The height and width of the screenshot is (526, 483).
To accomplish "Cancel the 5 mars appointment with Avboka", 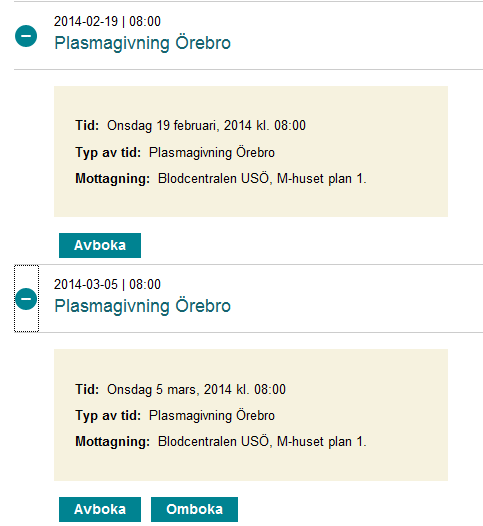I will point(100,509).
